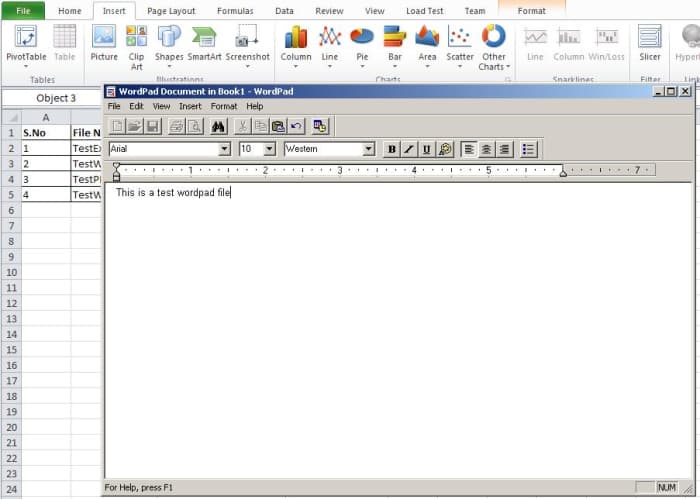700x499 pixels.
Task: Click the Find binoculars icon in WordPad
Action: tap(219, 126)
